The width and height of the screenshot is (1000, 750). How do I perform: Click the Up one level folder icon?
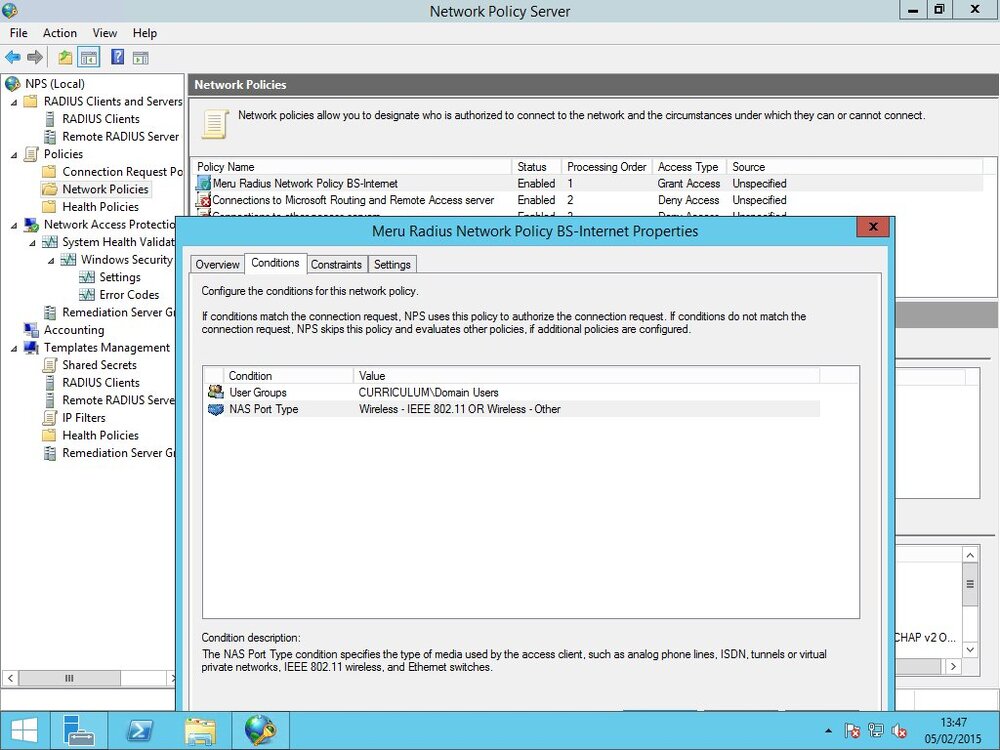65,57
